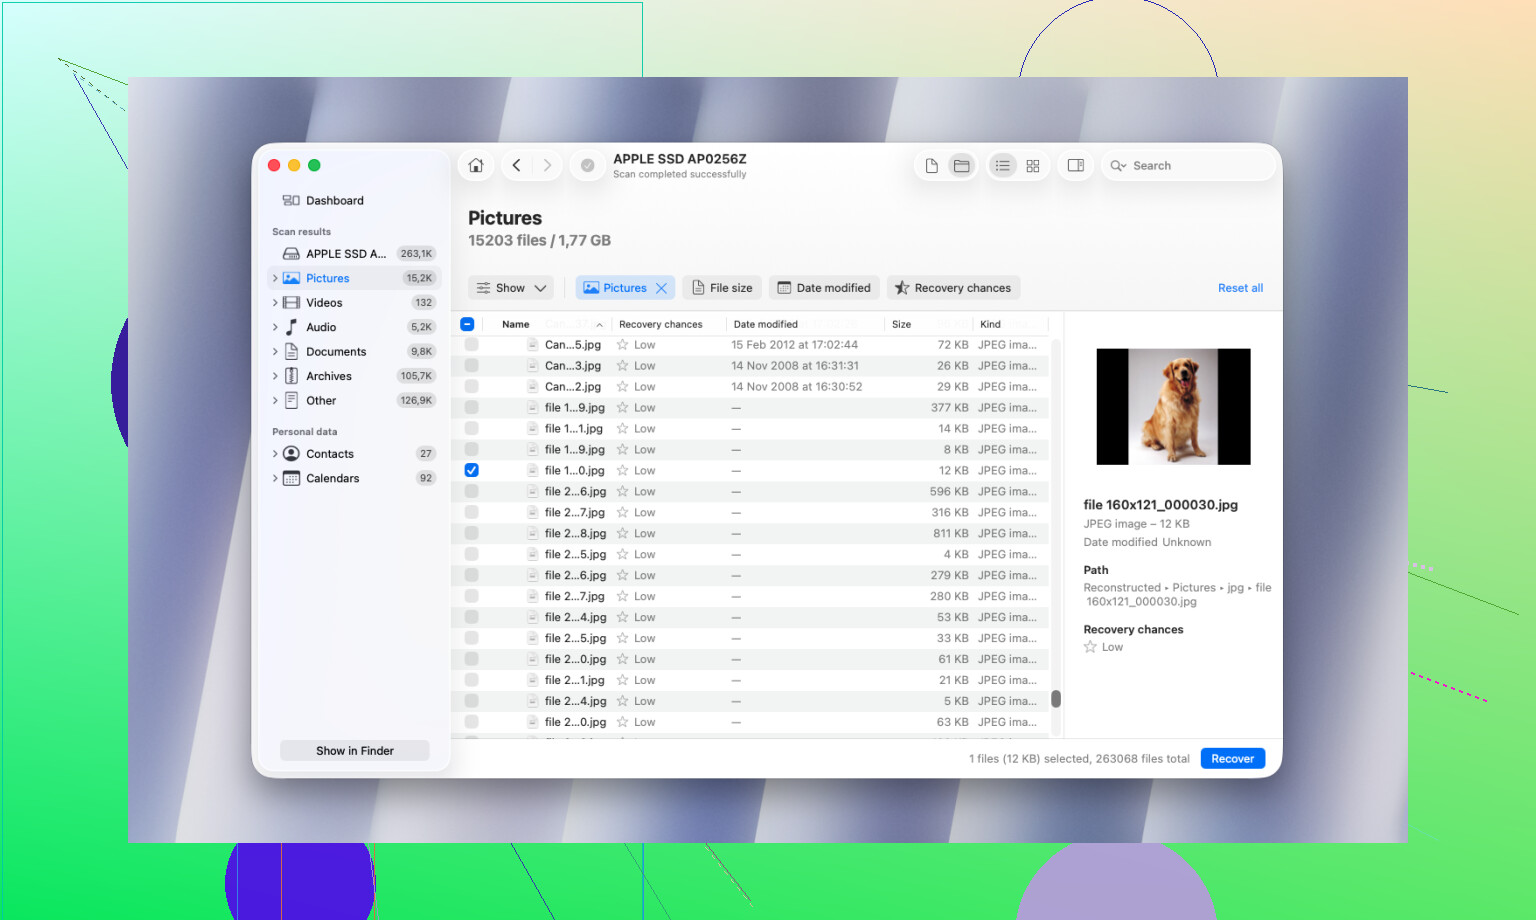Open the Date modified filter button
Screen dimensions: 1536x920
pyautogui.click(x=824, y=288)
